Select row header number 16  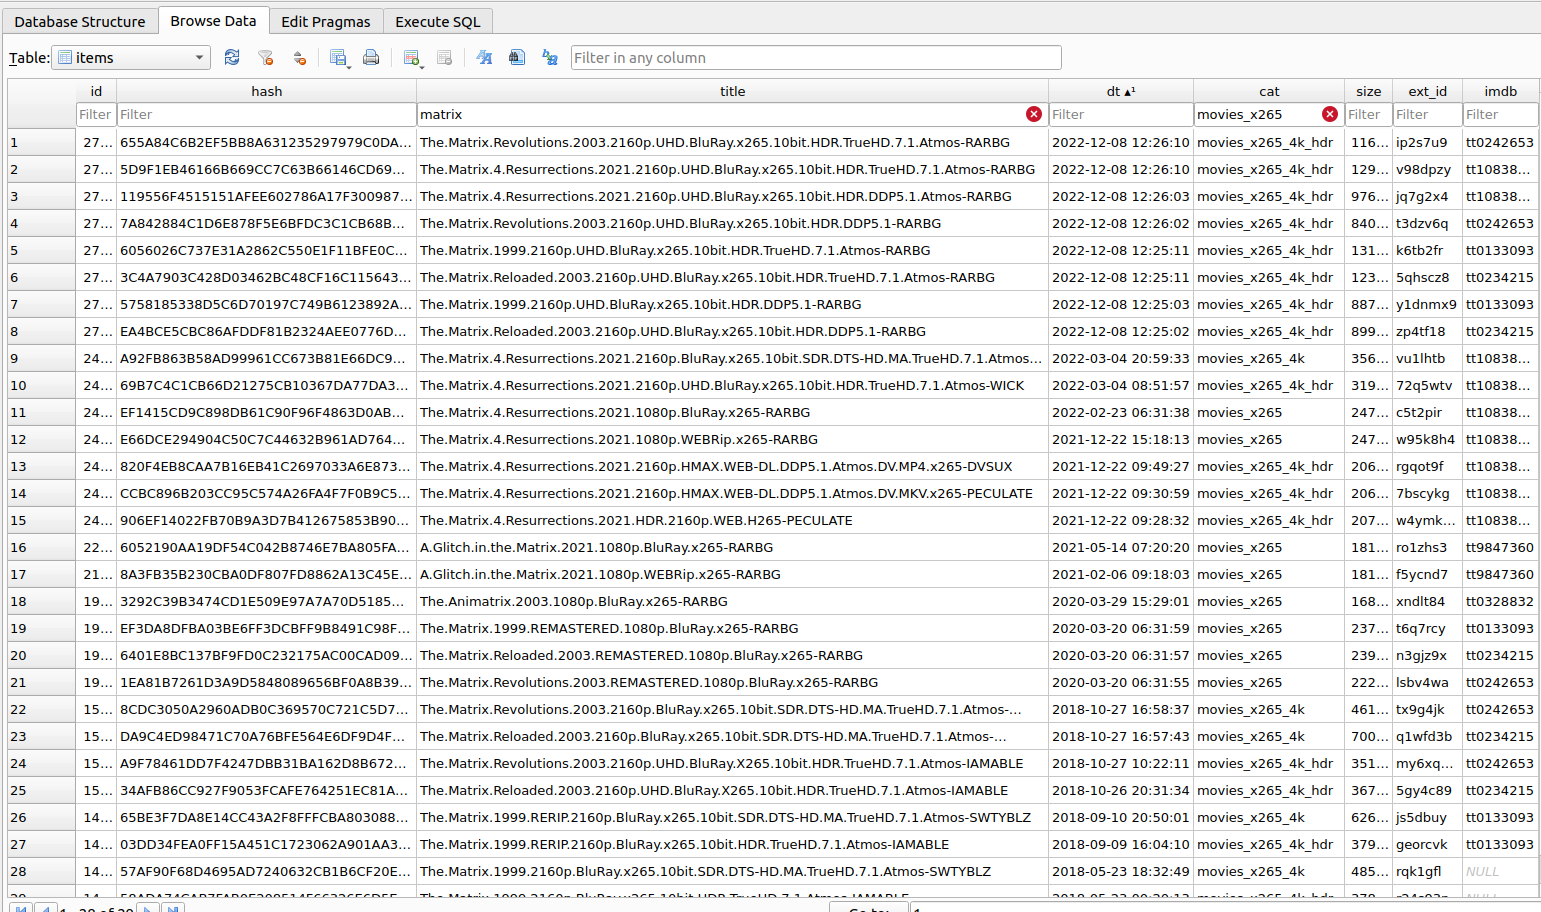click(x=42, y=547)
